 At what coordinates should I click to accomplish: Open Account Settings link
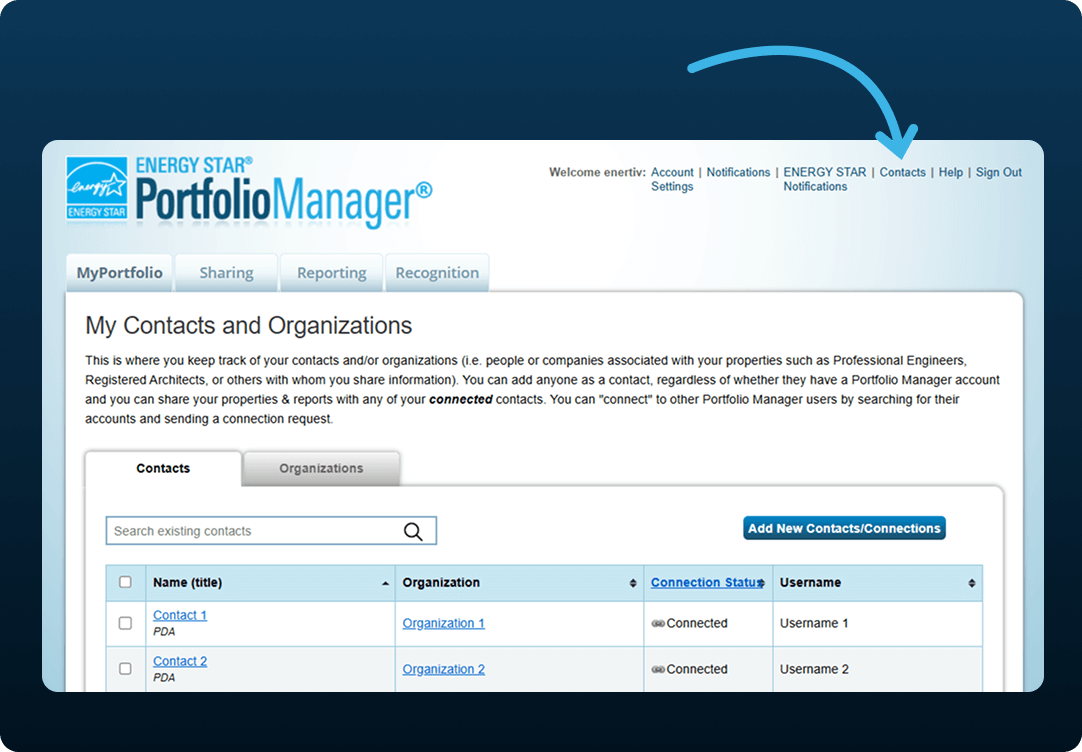pyautogui.click(x=672, y=179)
